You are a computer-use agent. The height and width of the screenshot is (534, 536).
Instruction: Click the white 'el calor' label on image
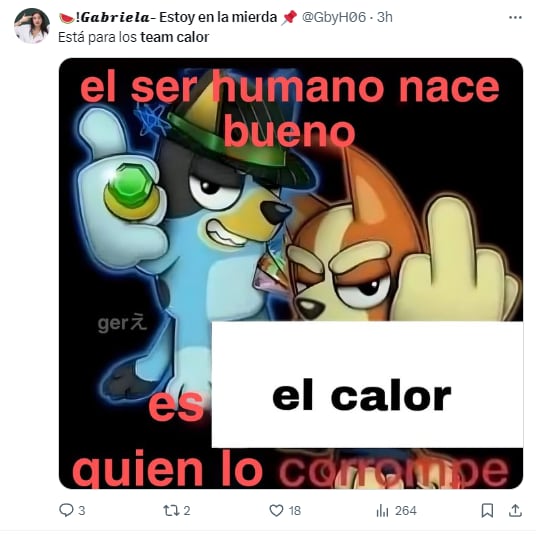[367, 384]
